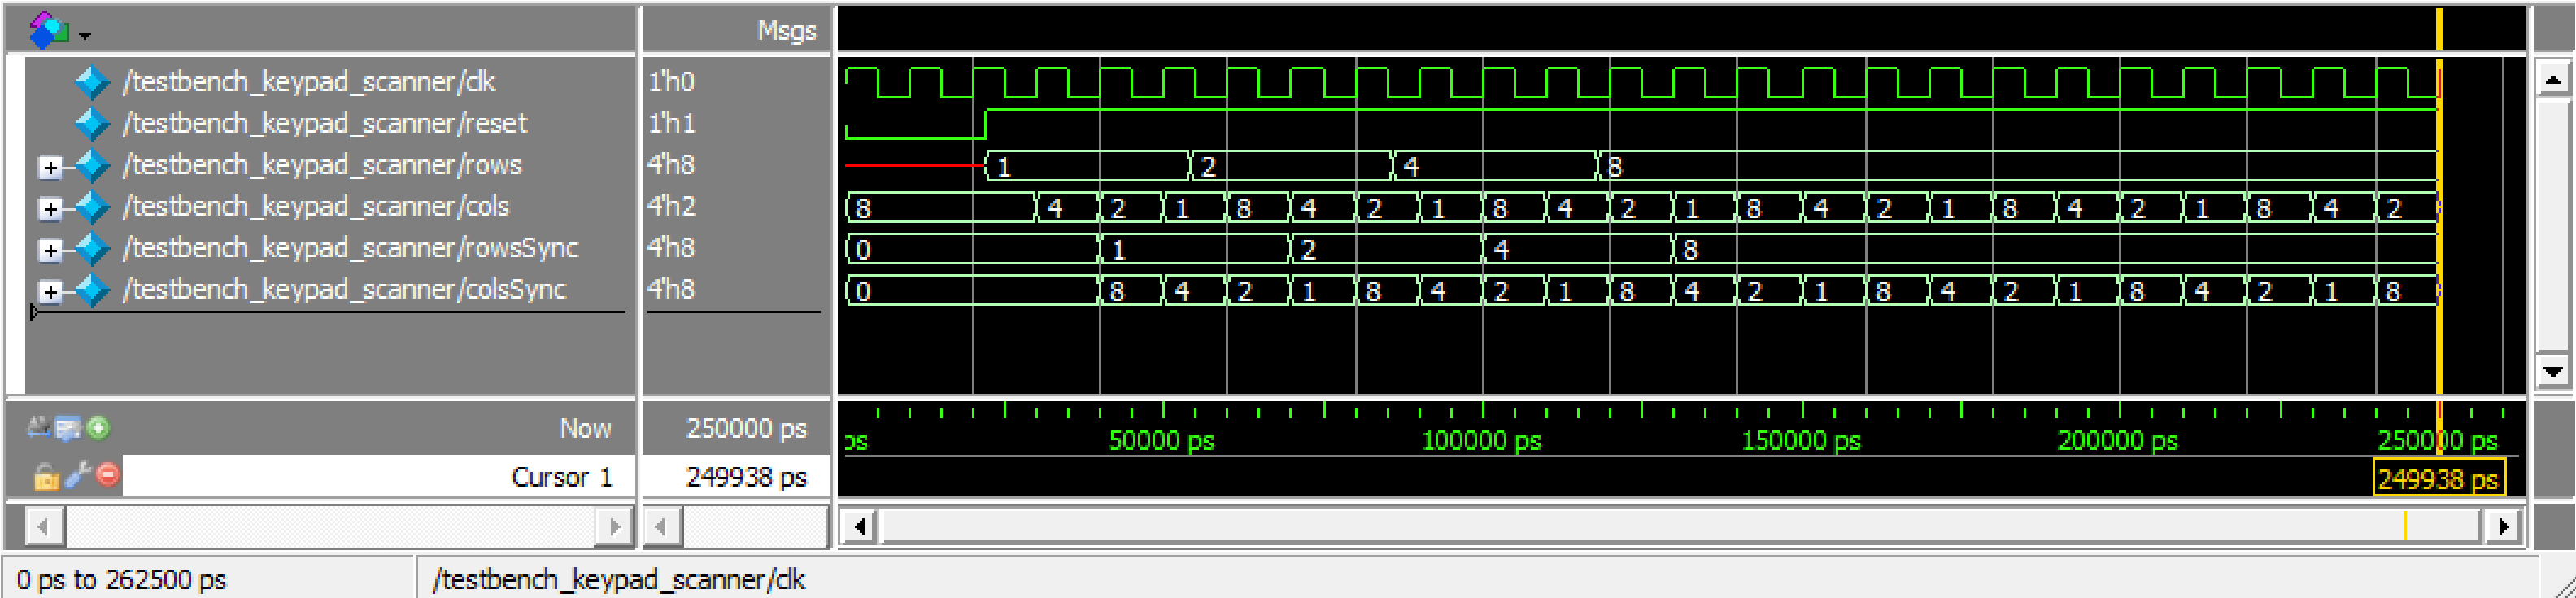The height and width of the screenshot is (598, 2576).
Task: Click the insert cursor green plus icon
Action: click(98, 428)
